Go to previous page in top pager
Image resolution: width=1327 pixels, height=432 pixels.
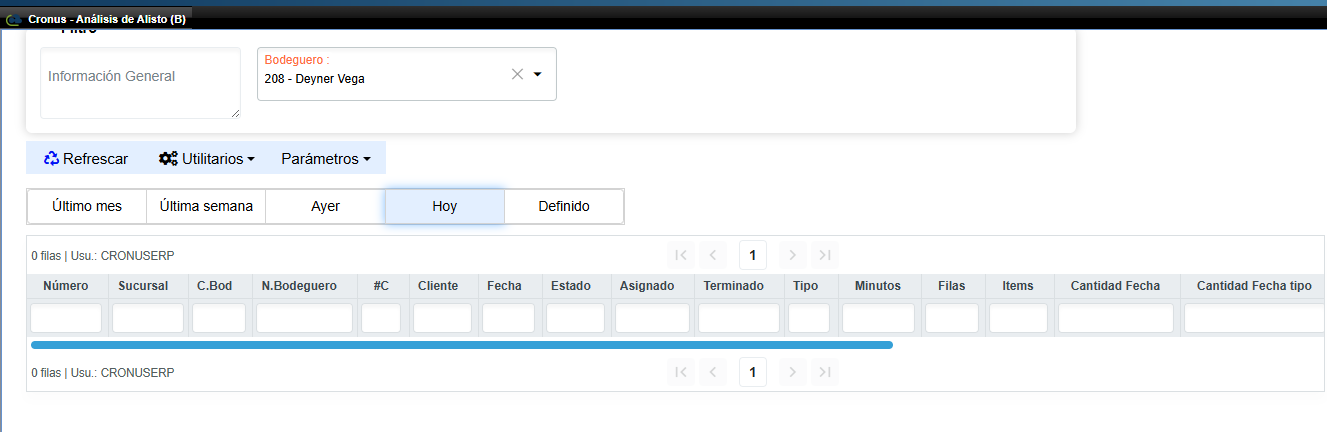click(712, 255)
